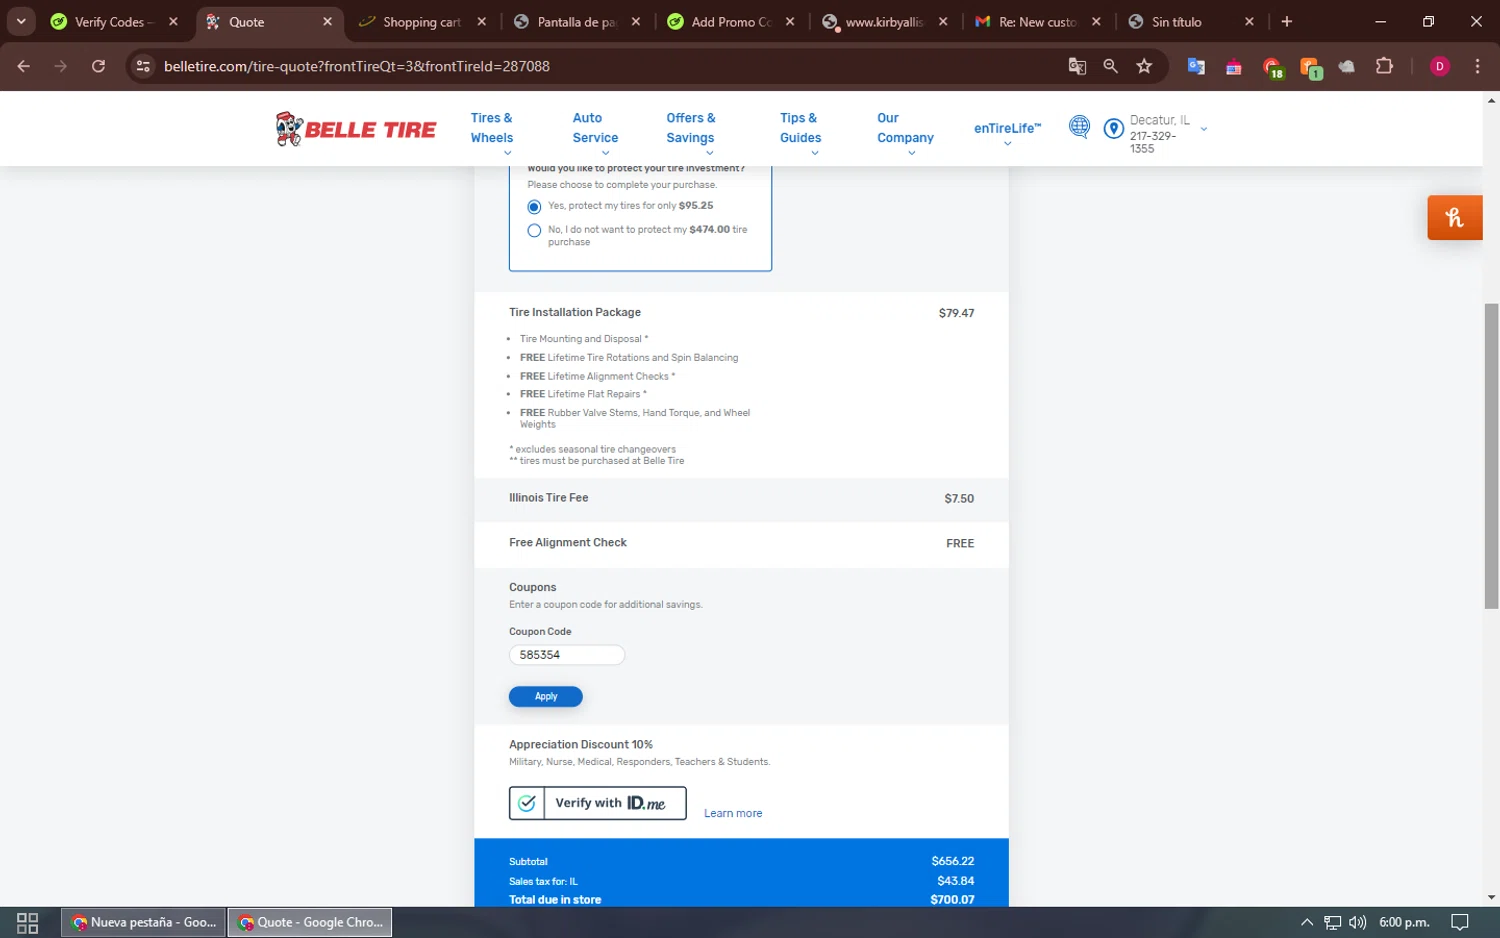Select Yes, protect my tires radio
The image size is (1500, 938).
pos(534,207)
